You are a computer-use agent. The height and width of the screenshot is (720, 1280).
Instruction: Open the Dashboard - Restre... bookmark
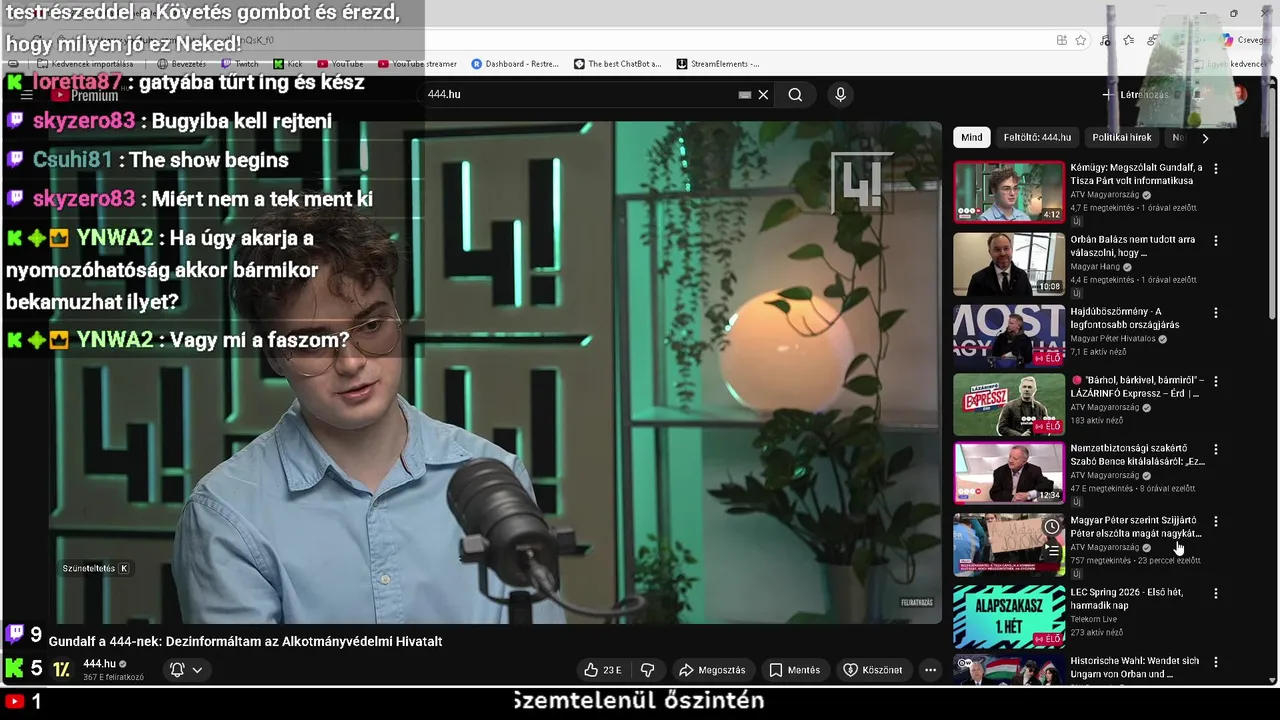tap(515, 64)
